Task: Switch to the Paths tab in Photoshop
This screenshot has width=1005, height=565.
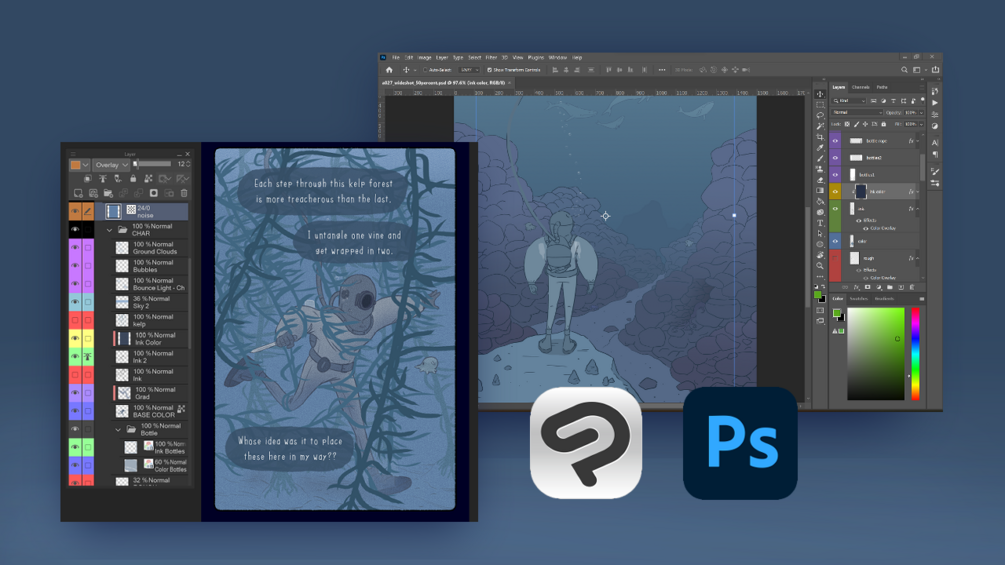Action: (x=882, y=87)
